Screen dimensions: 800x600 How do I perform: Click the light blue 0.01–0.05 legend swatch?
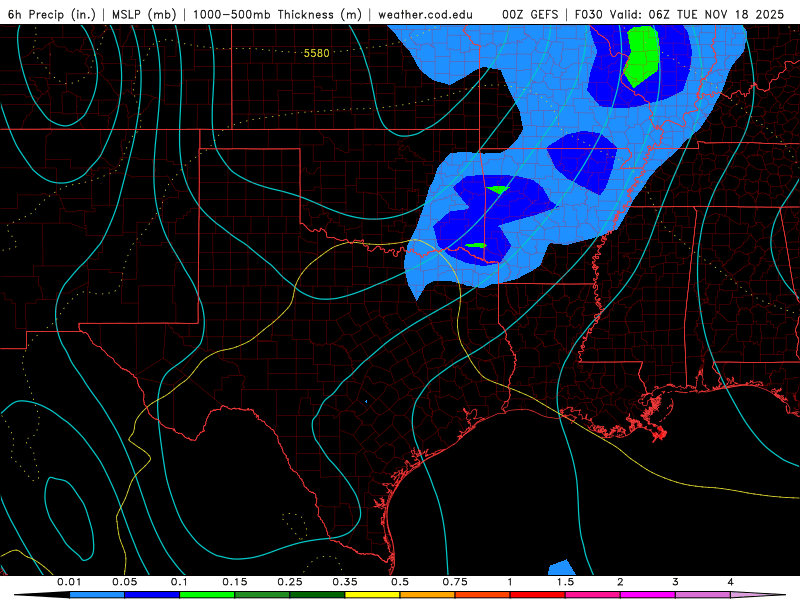[97, 595]
